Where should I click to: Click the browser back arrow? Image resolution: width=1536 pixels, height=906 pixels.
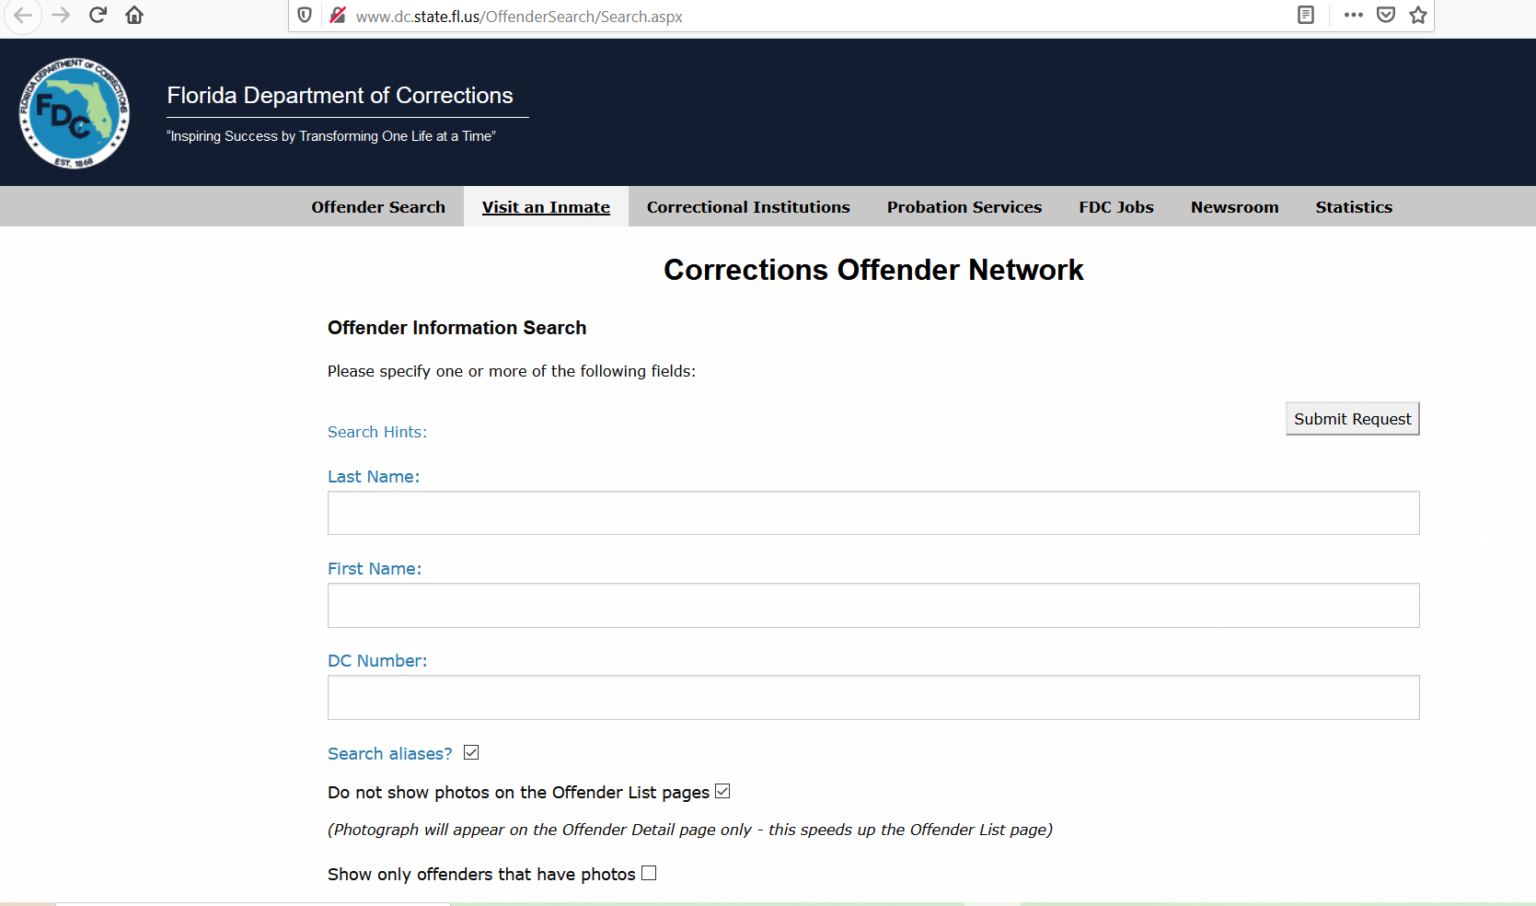[x=23, y=15]
